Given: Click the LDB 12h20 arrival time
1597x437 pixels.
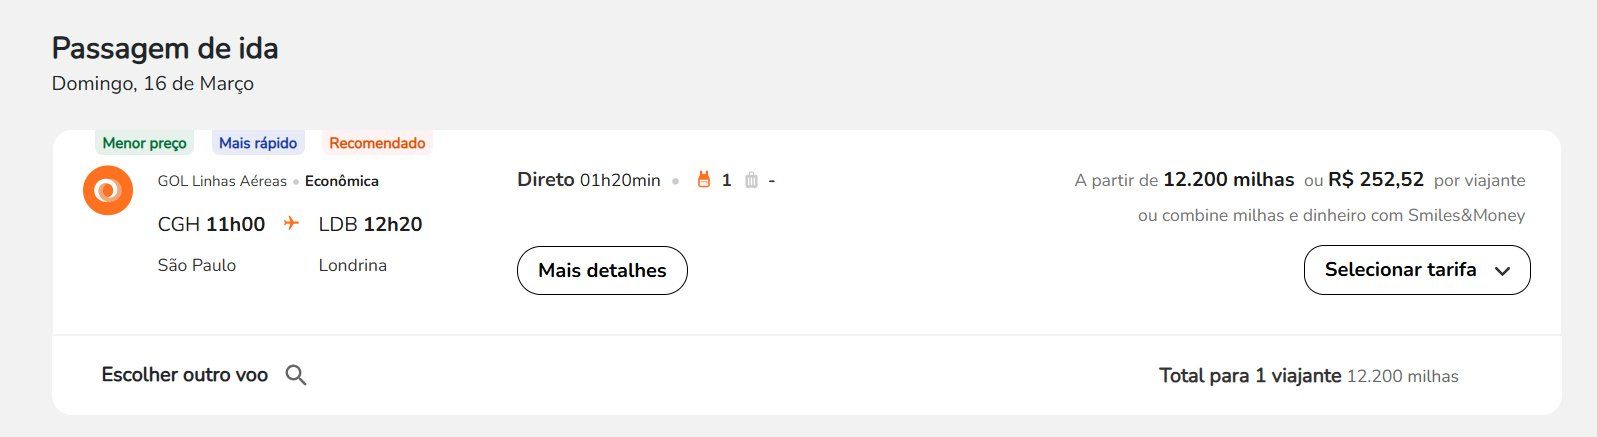Looking at the screenshot, I should (370, 224).
